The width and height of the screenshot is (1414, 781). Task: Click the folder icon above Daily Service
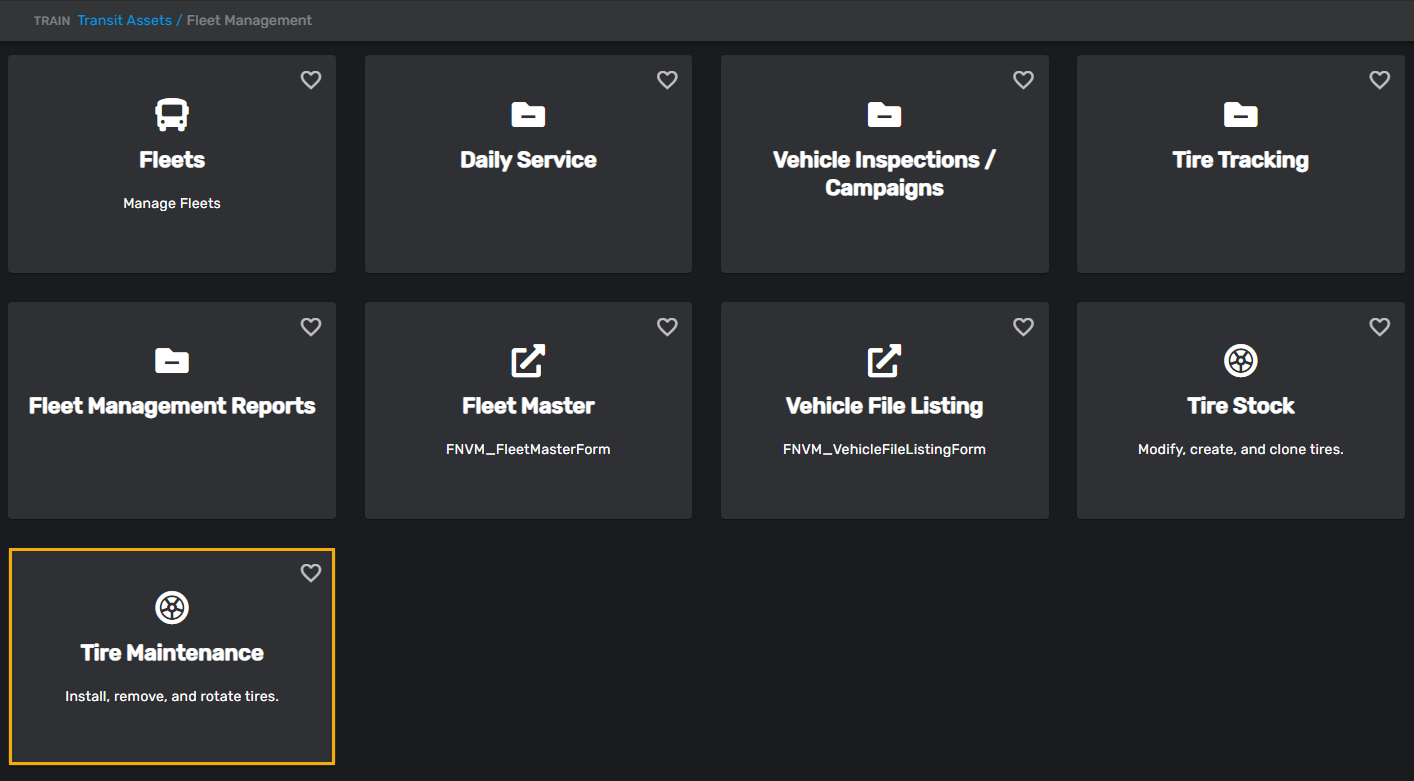[x=528, y=115]
